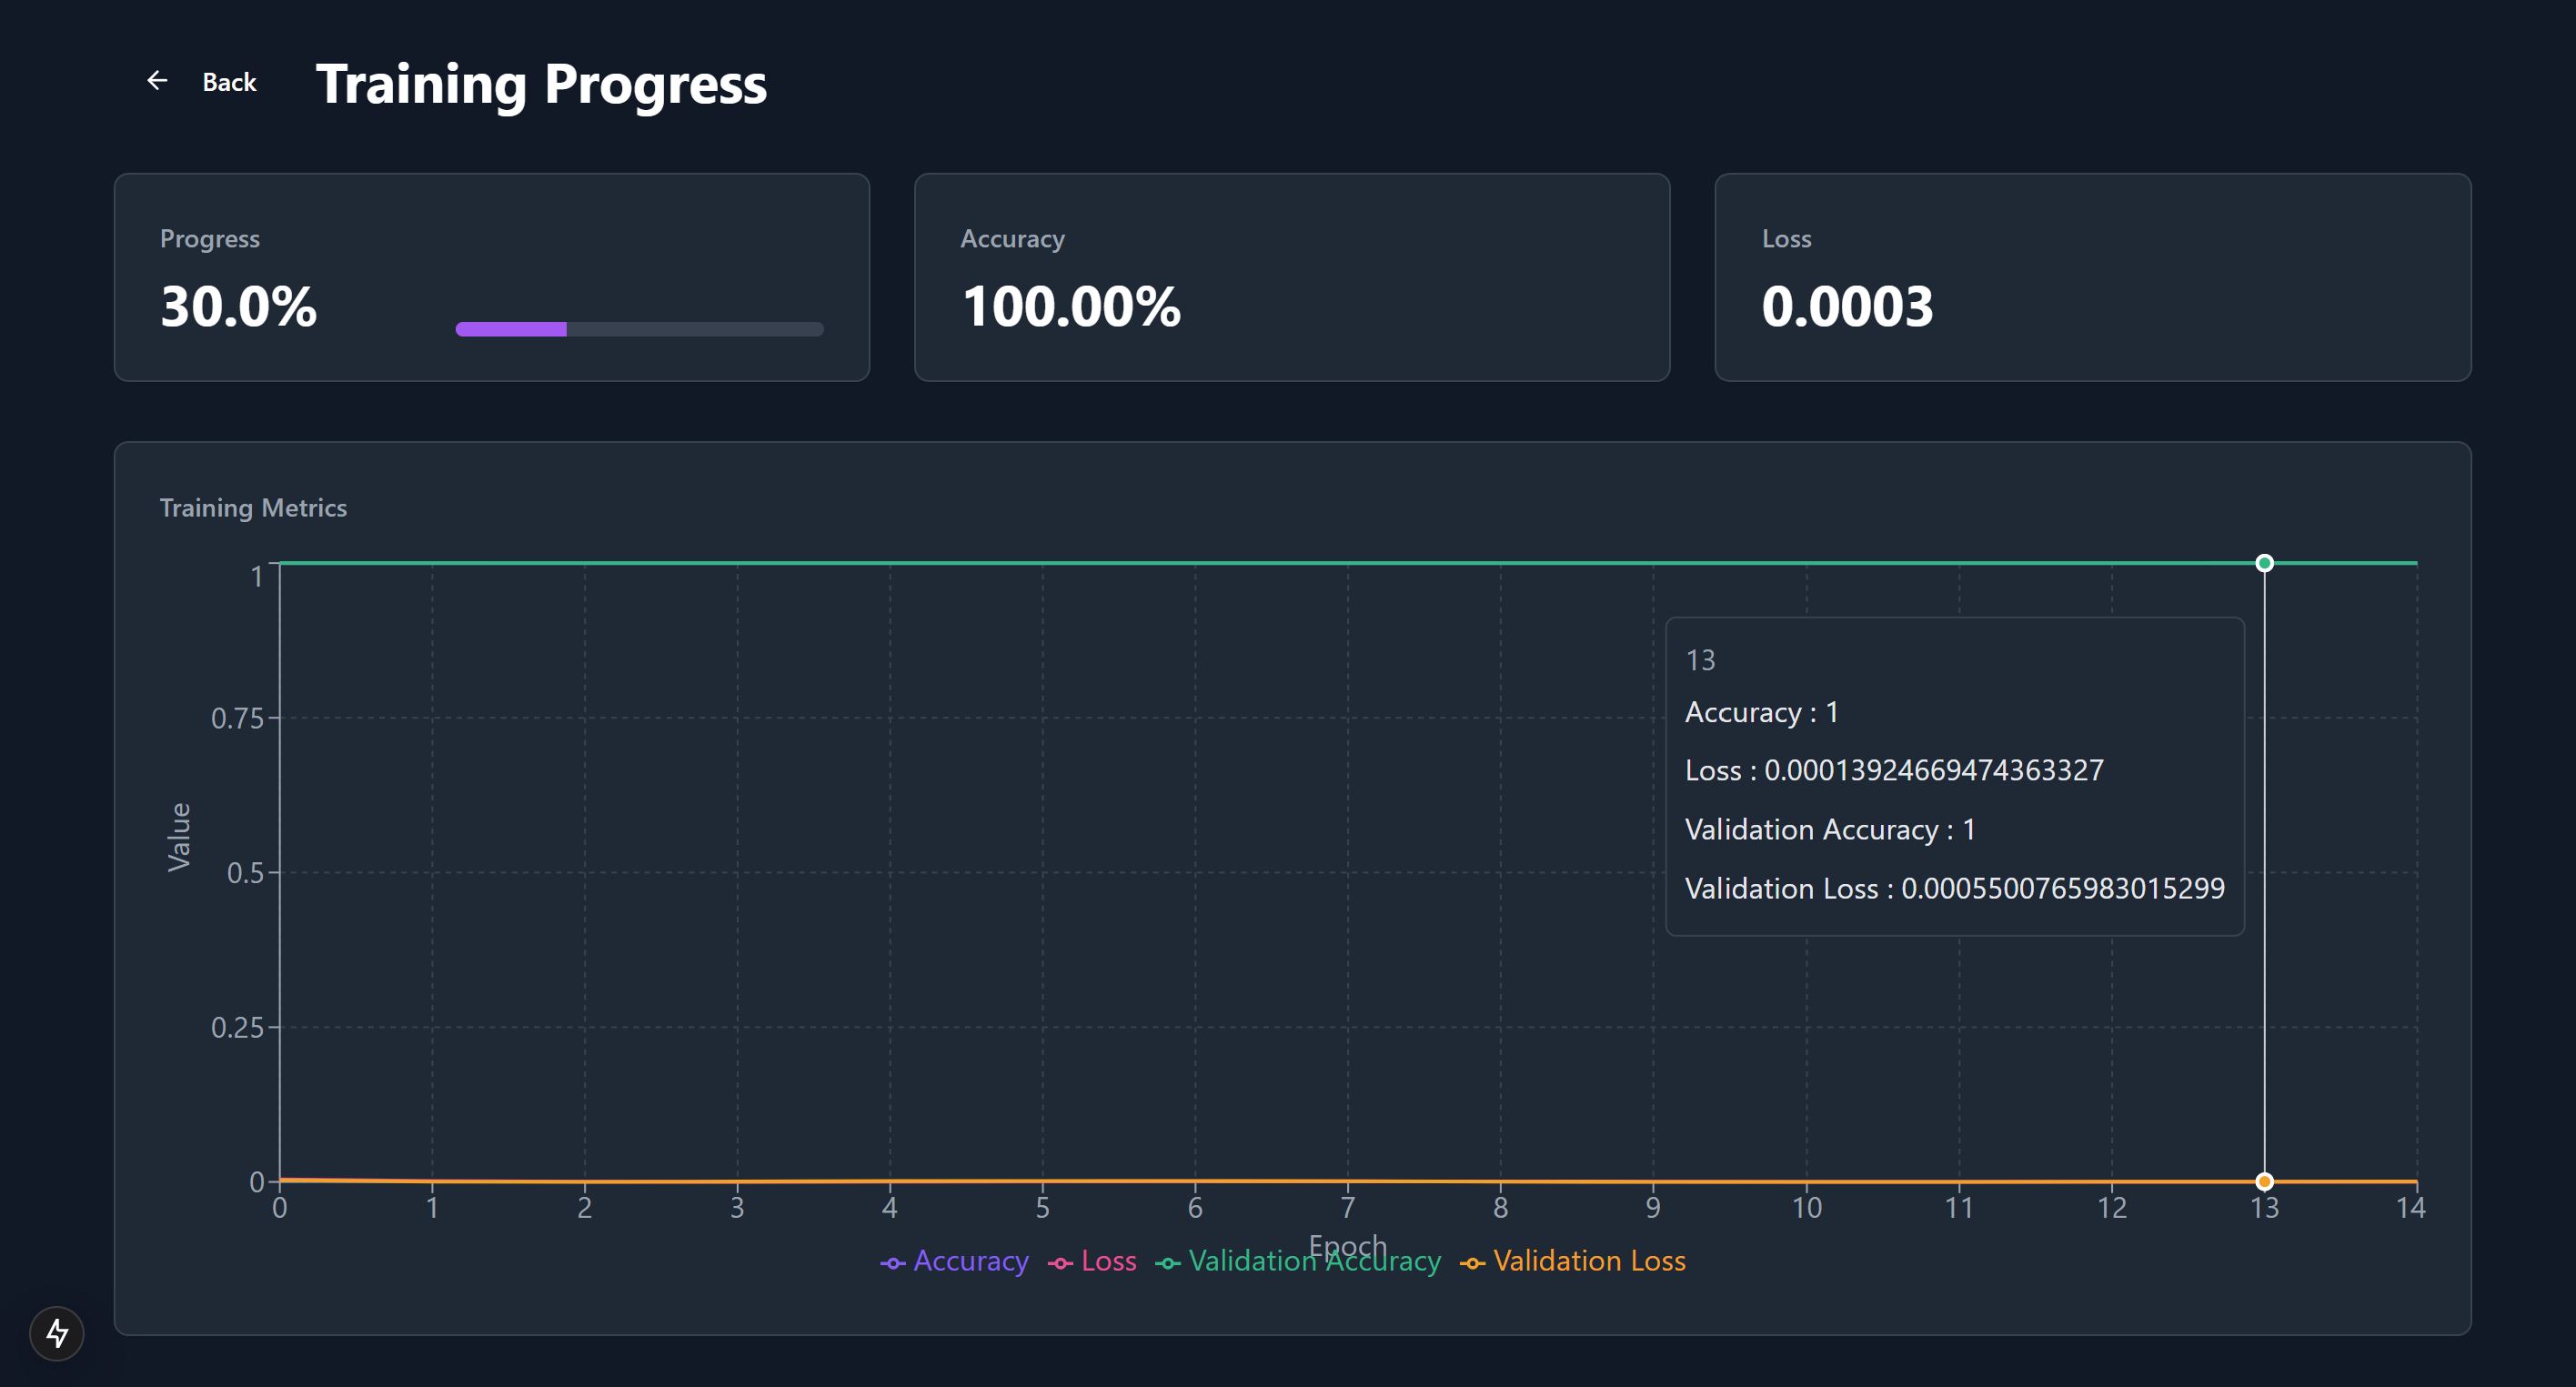Screen dimensions: 2576x1387
Task: Click the purple progress bar fill
Action: point(511,329)
